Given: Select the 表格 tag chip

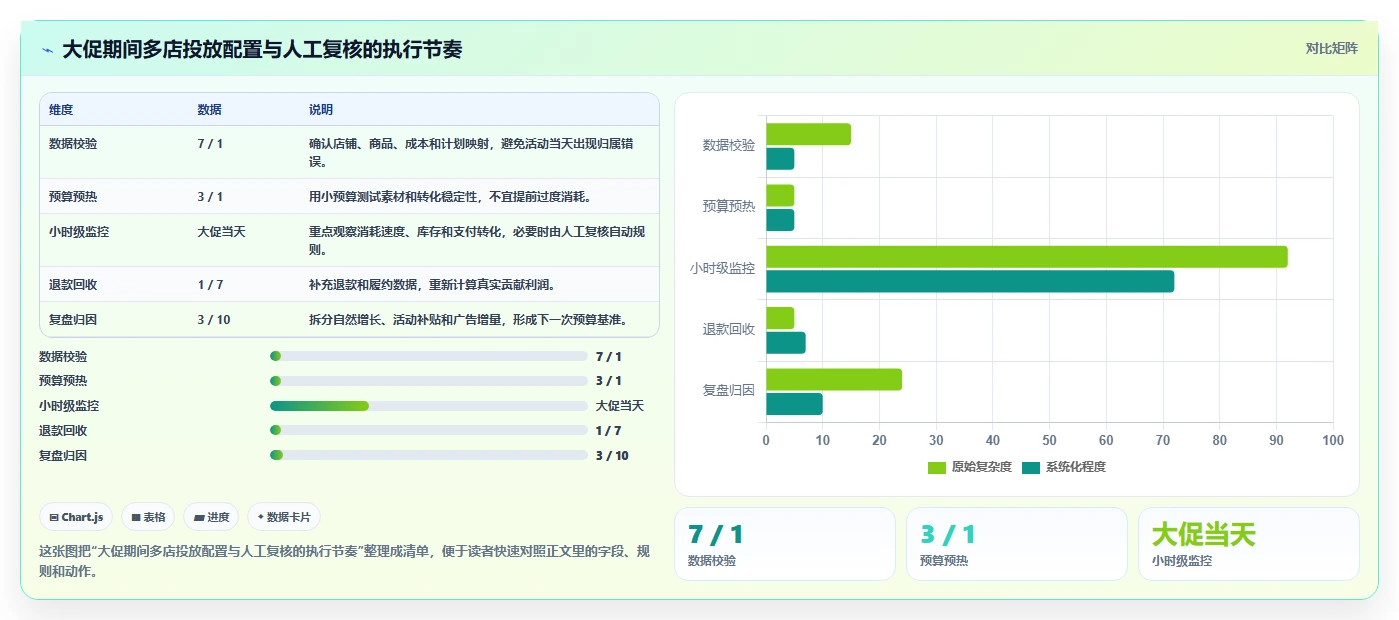Looking at the screenshot, I should [x=148, y=517].
